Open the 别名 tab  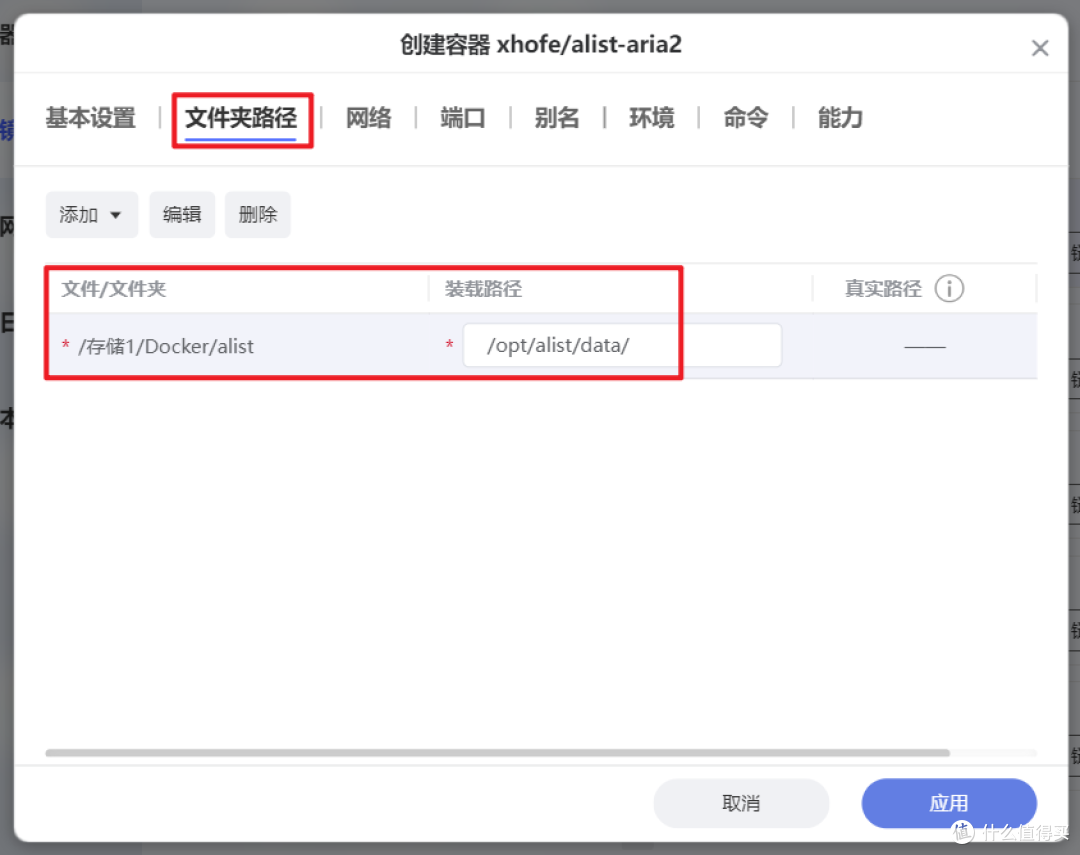[x=557, y=118]
